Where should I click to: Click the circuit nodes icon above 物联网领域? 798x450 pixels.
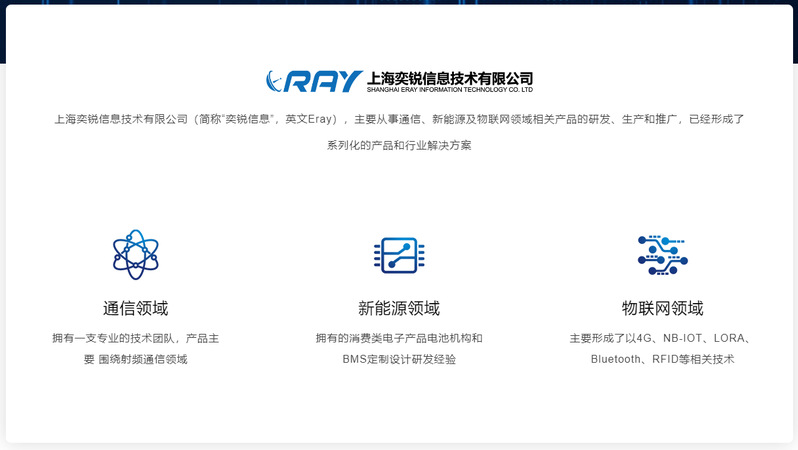tap(663, 255)
